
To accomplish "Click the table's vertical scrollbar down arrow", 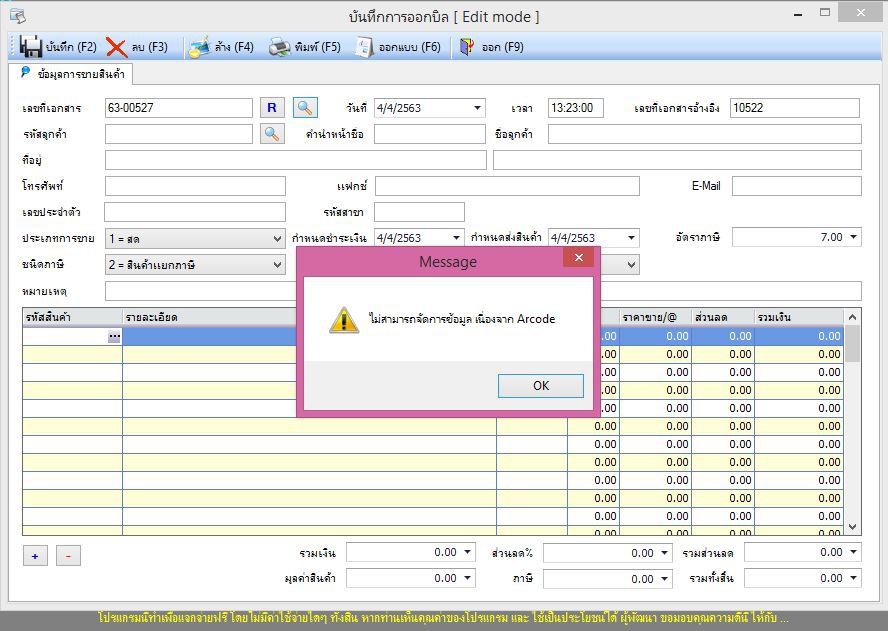I will click(852, 527).
